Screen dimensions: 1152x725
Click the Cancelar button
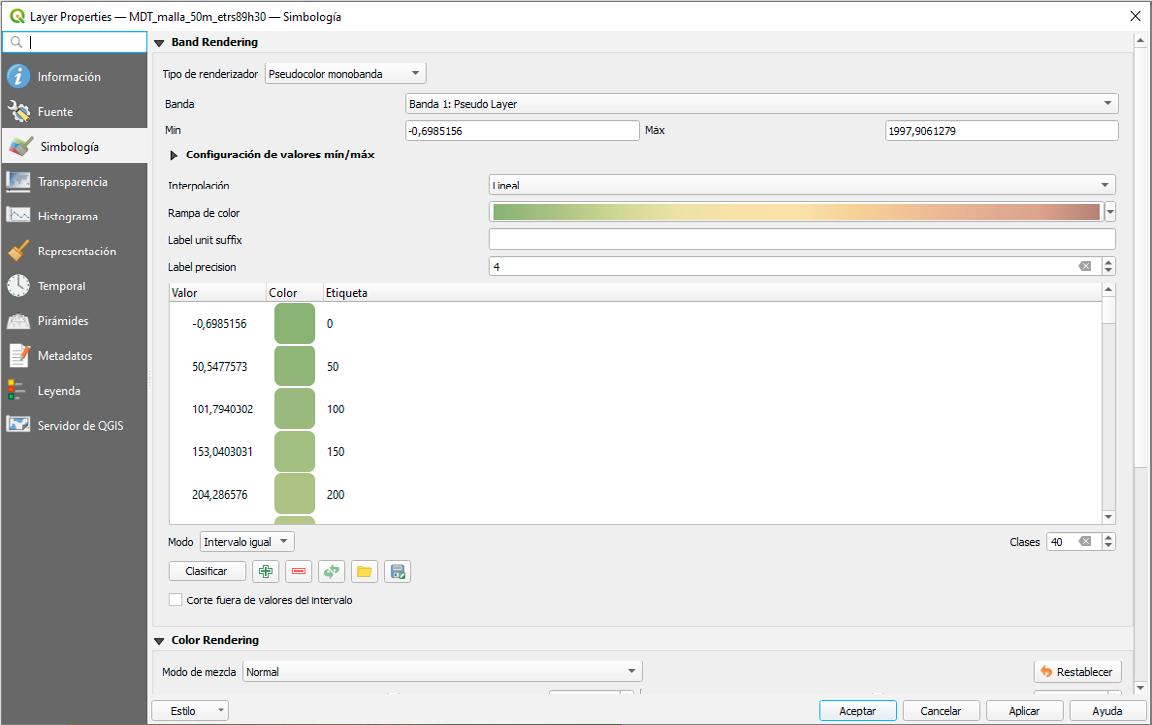940,710
